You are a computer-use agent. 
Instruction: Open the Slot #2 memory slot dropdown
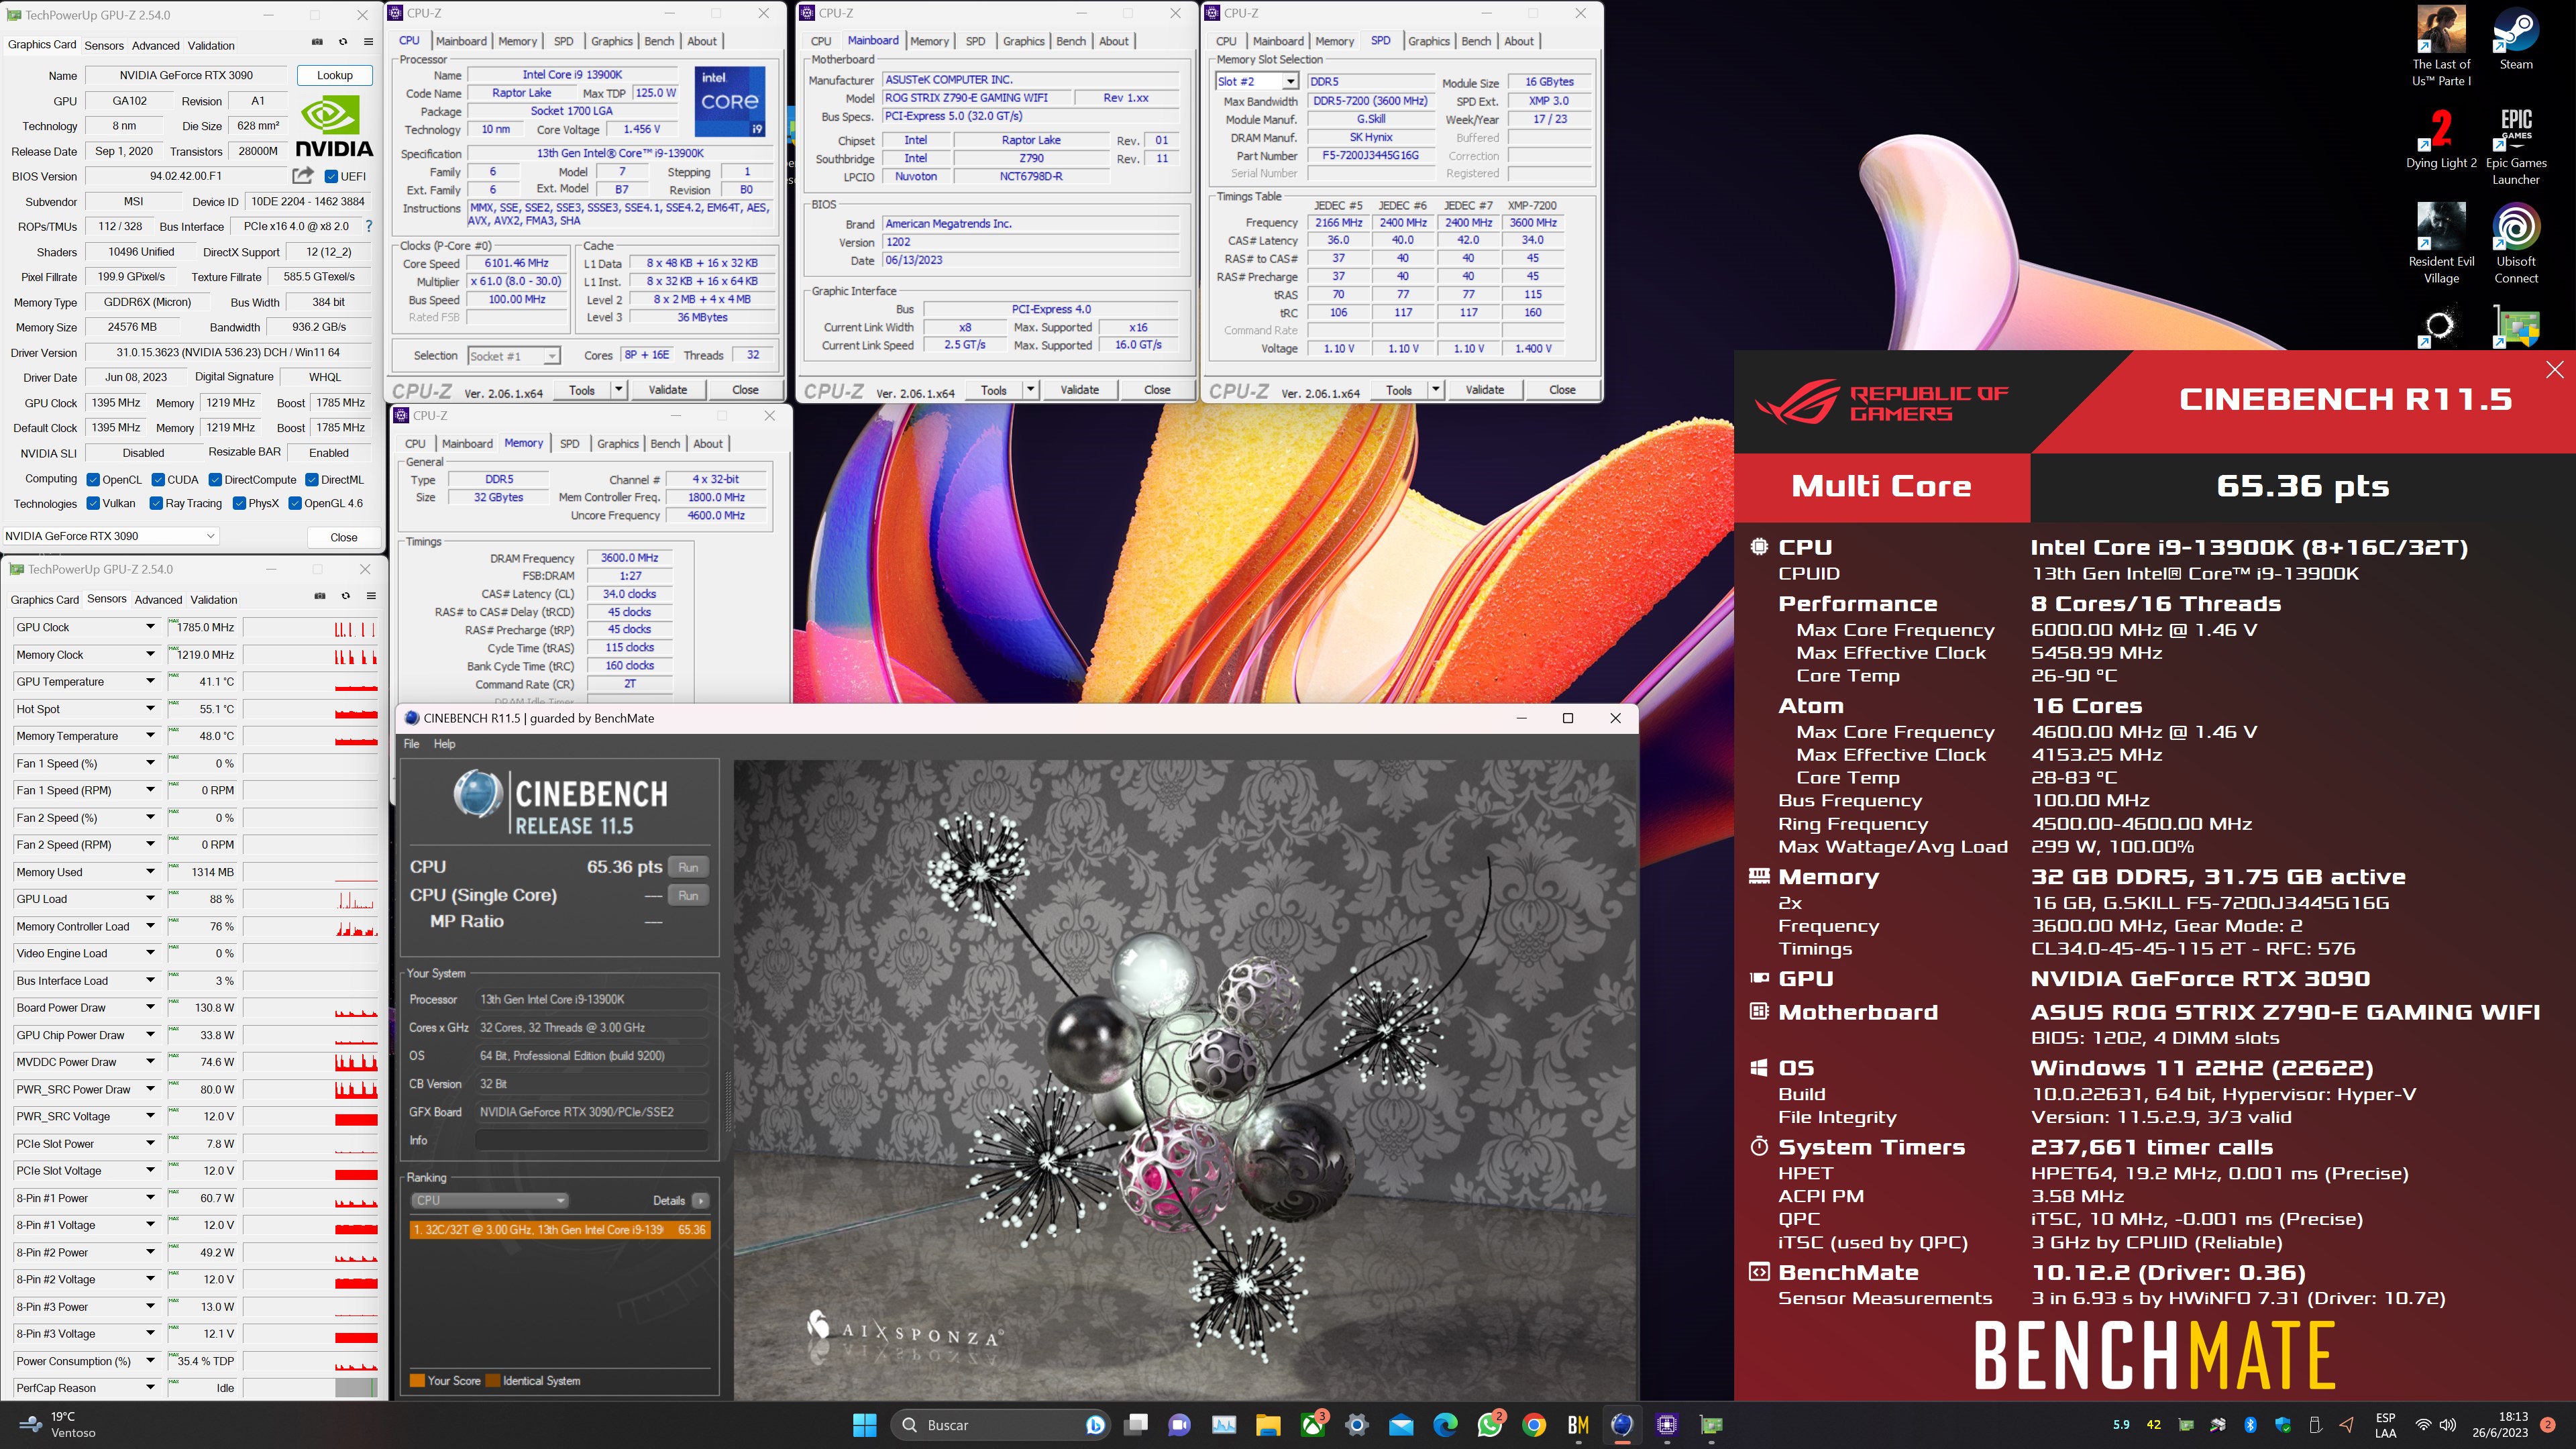coord(1256,81)
